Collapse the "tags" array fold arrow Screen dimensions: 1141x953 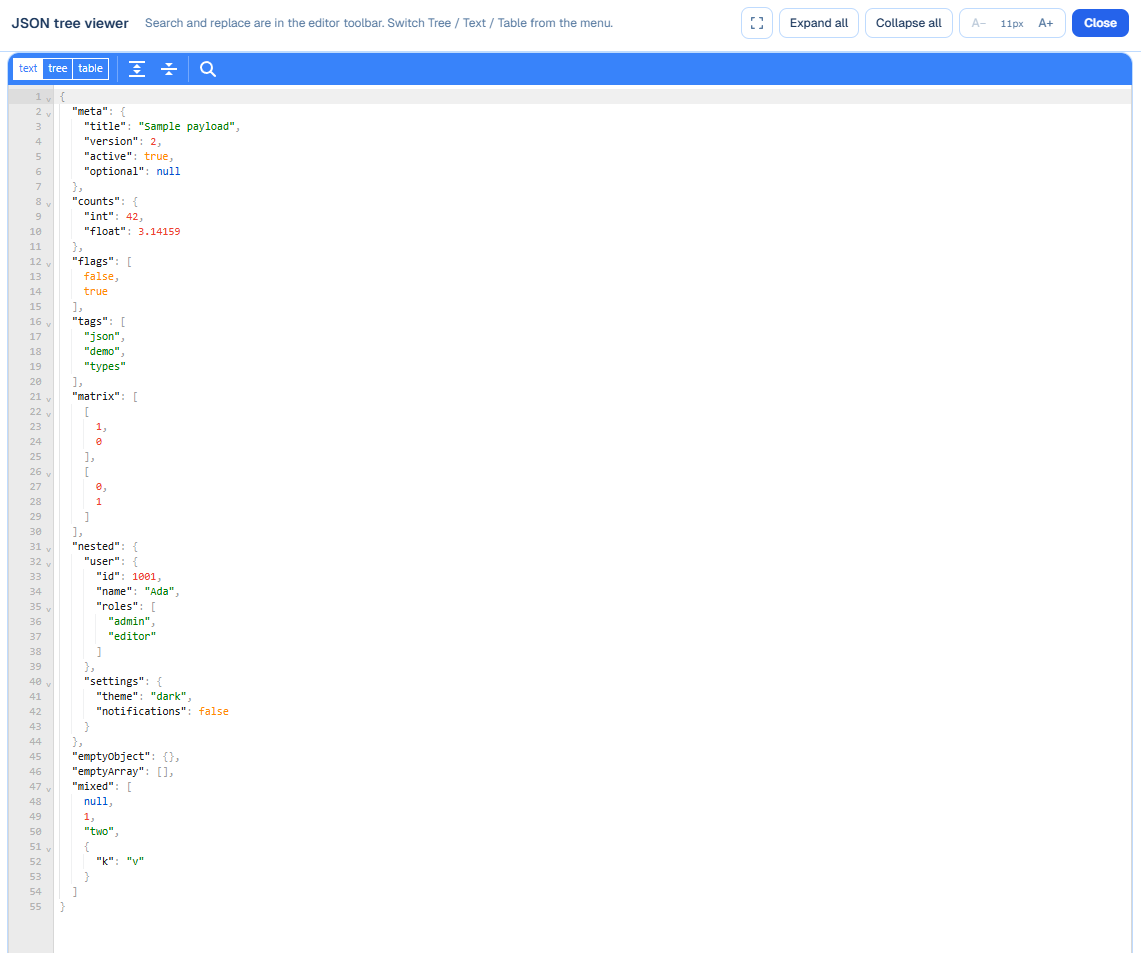click(49, 323)
